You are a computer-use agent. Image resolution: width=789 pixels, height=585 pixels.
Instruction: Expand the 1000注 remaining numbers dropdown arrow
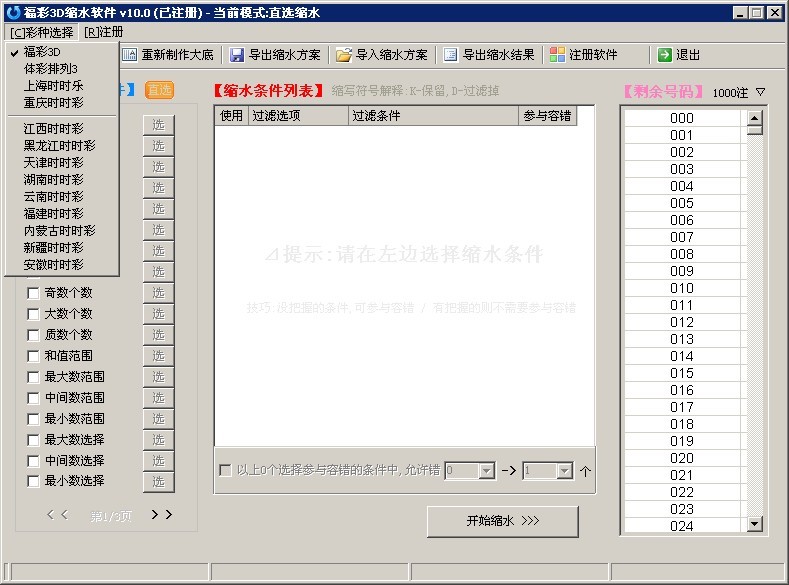(760, 92)
